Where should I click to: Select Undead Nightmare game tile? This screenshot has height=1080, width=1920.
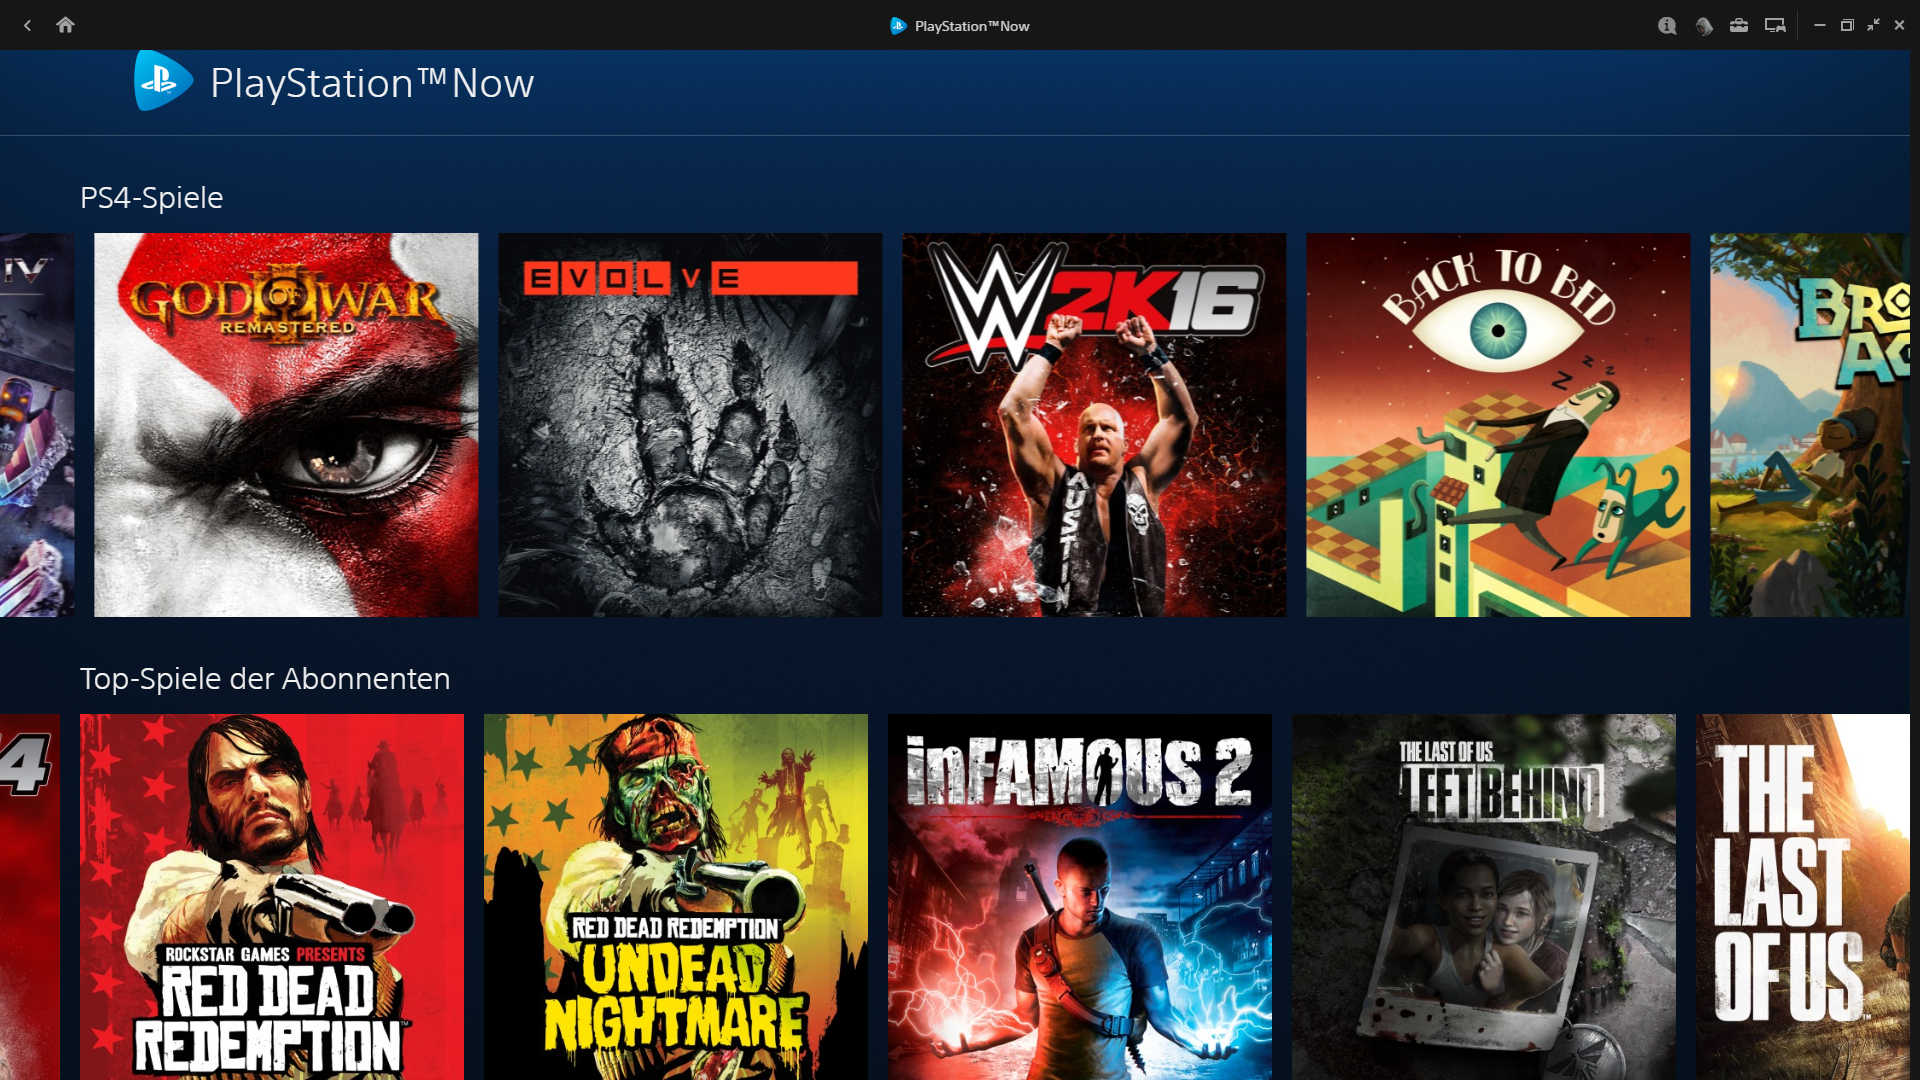coord(676,895)
